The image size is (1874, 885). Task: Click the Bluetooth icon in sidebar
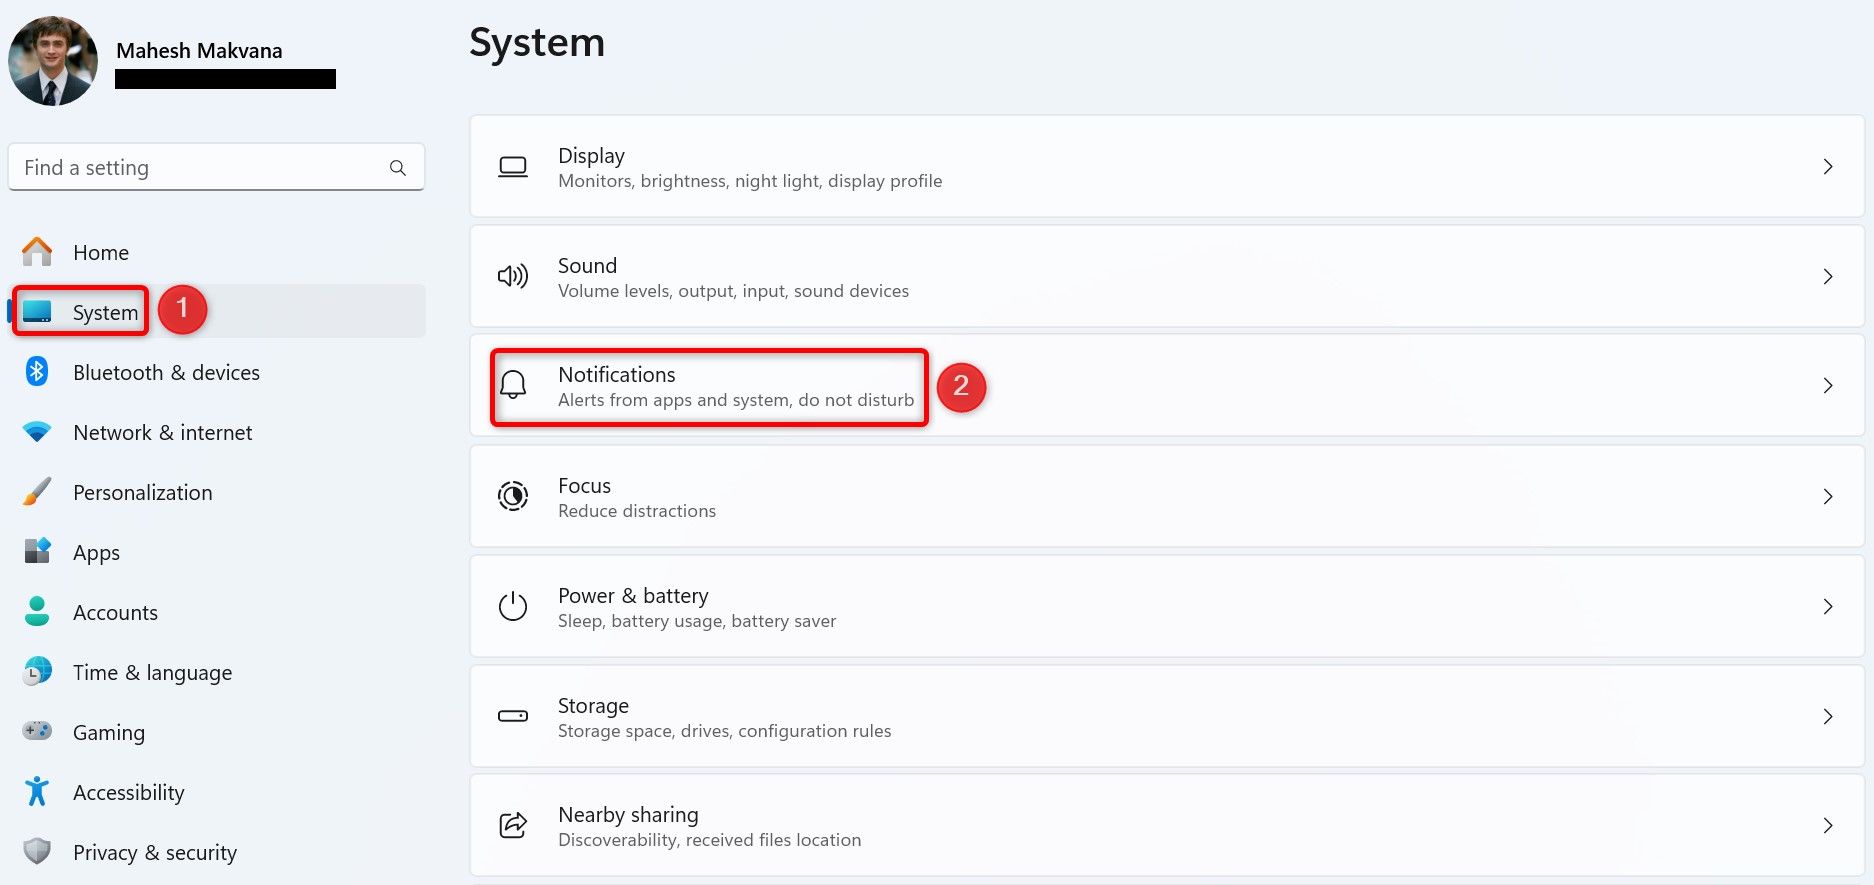click(x=37, y=372)
